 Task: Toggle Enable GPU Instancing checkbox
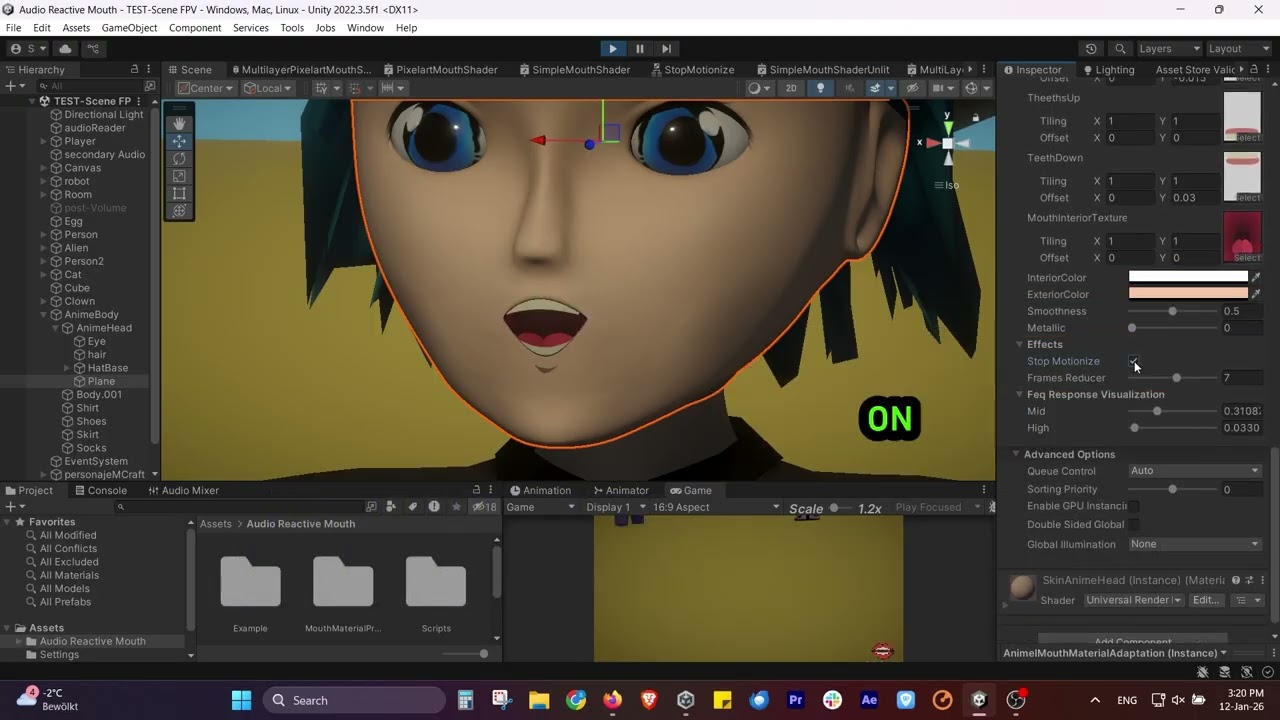[x=1134, y=506]
